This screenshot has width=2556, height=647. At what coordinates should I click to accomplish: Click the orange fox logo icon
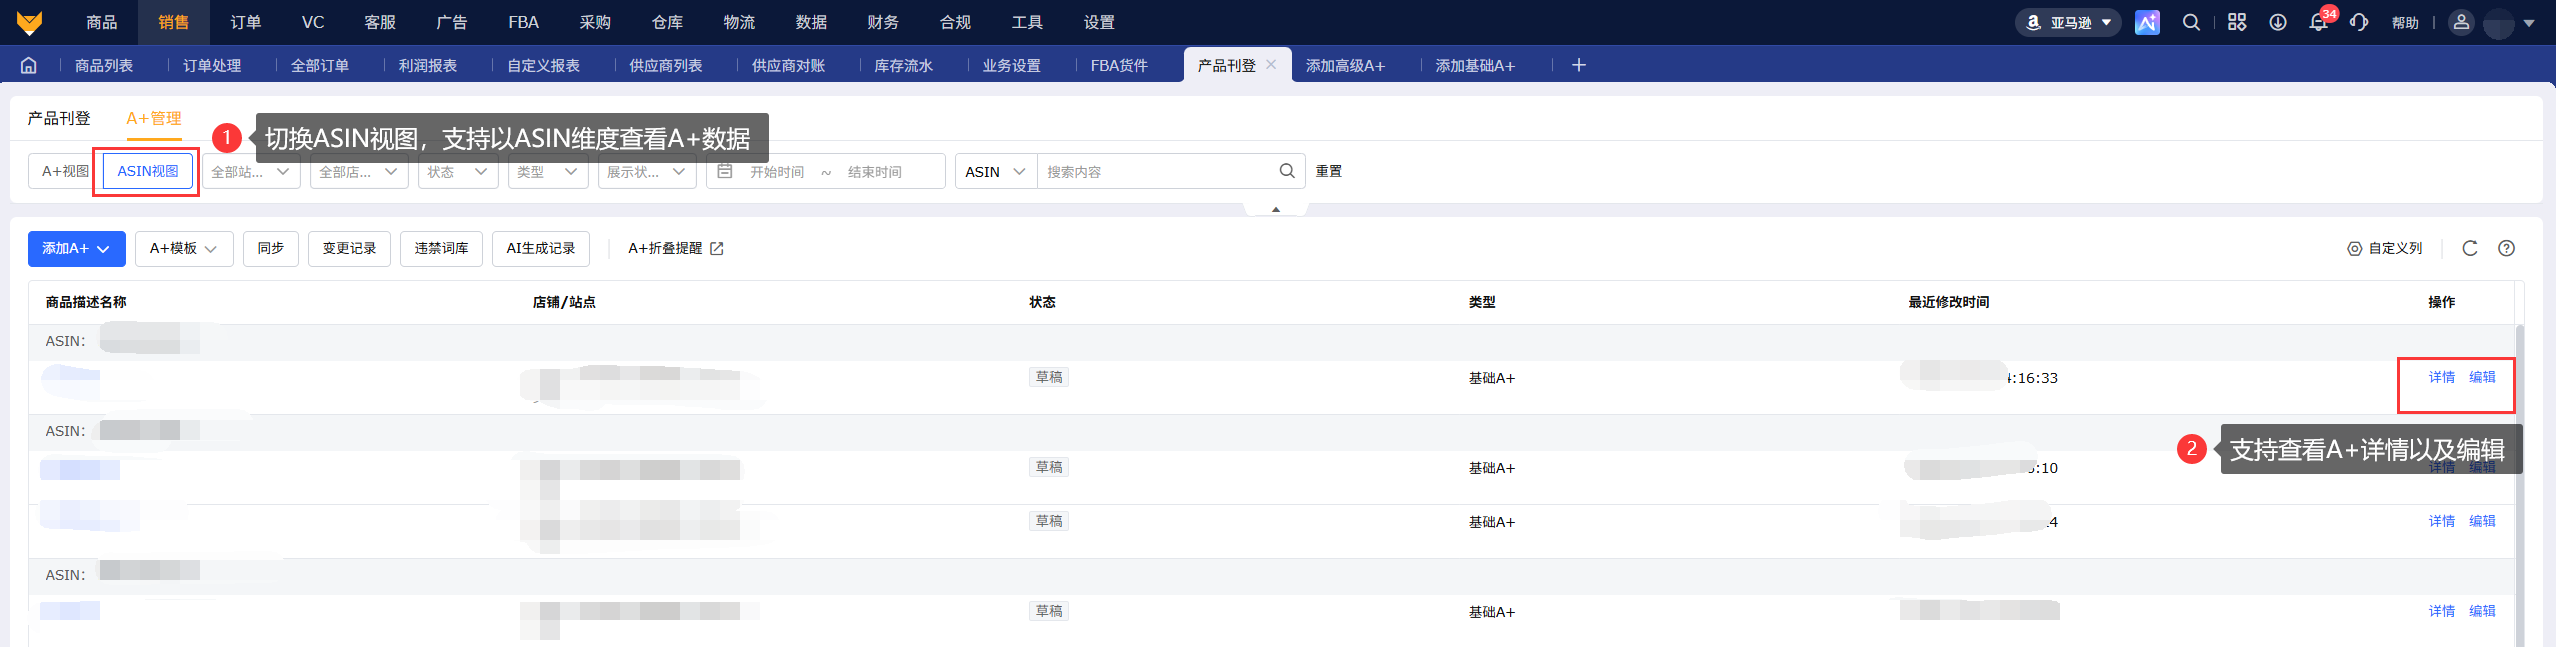tap(29, 22)
